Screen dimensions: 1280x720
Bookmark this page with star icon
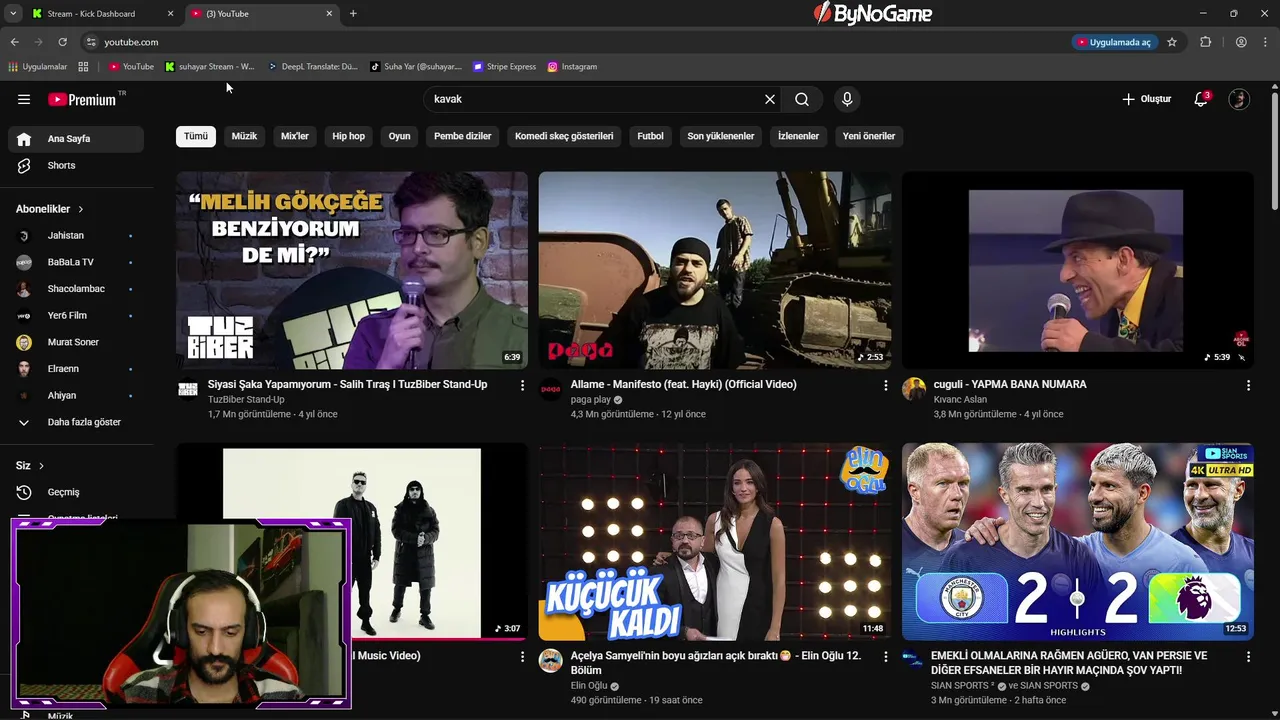click(x=1172, y=42)
